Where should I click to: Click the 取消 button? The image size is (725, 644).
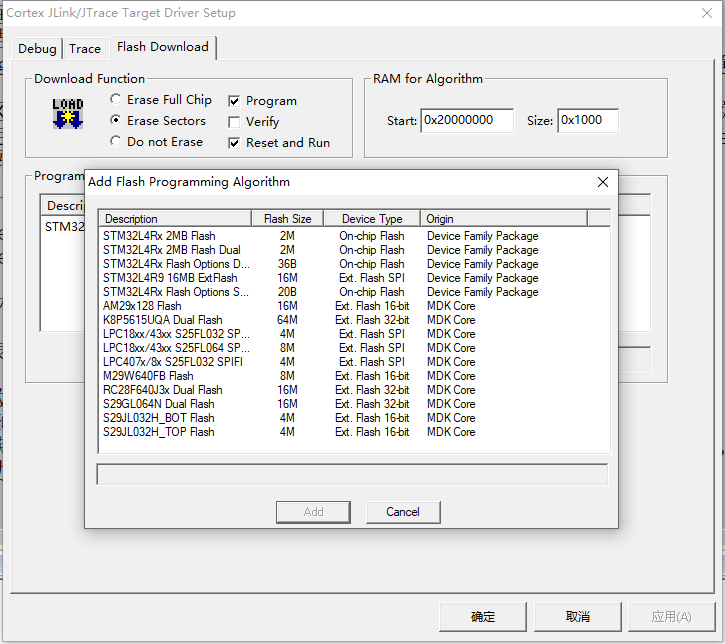578,616
